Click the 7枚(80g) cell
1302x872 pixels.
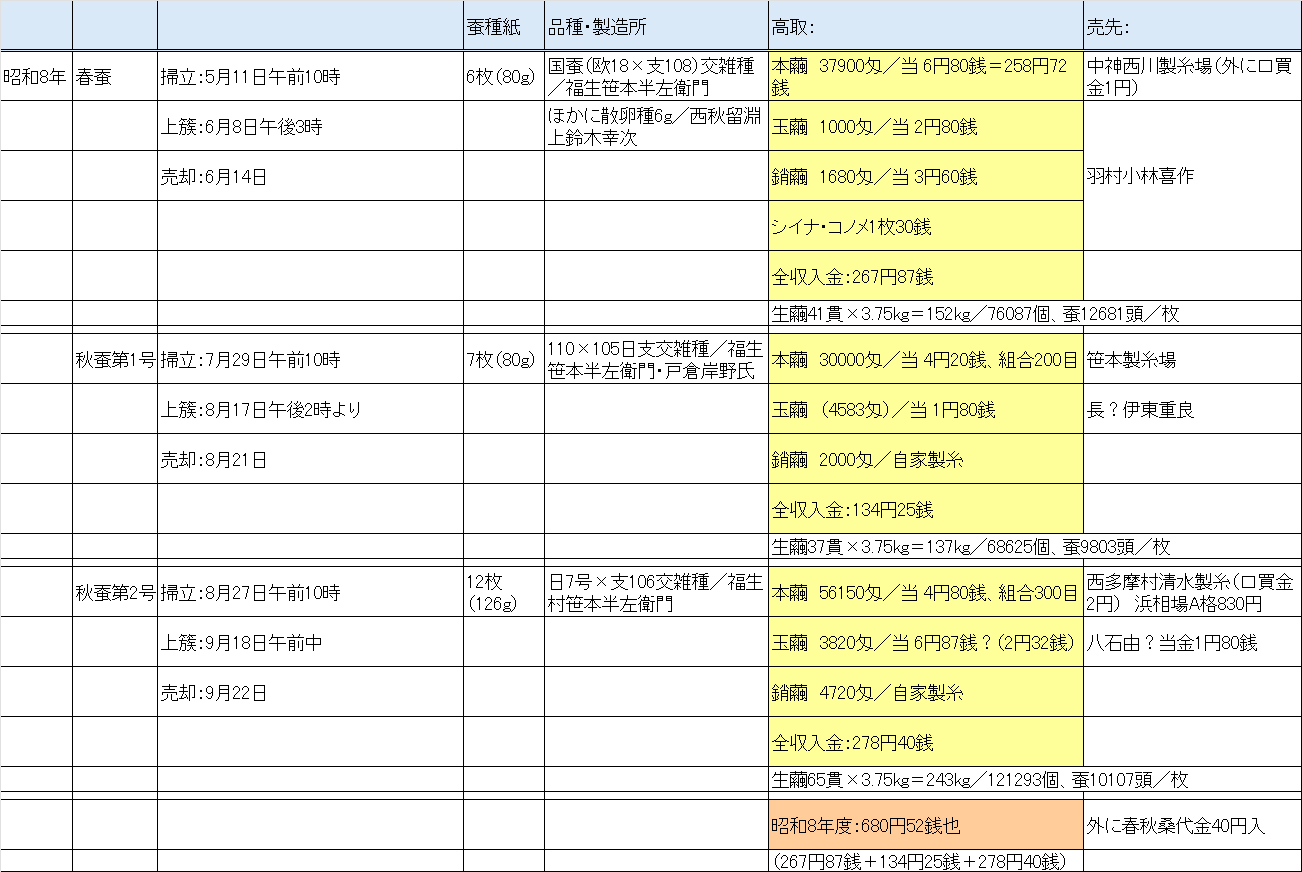504,359
